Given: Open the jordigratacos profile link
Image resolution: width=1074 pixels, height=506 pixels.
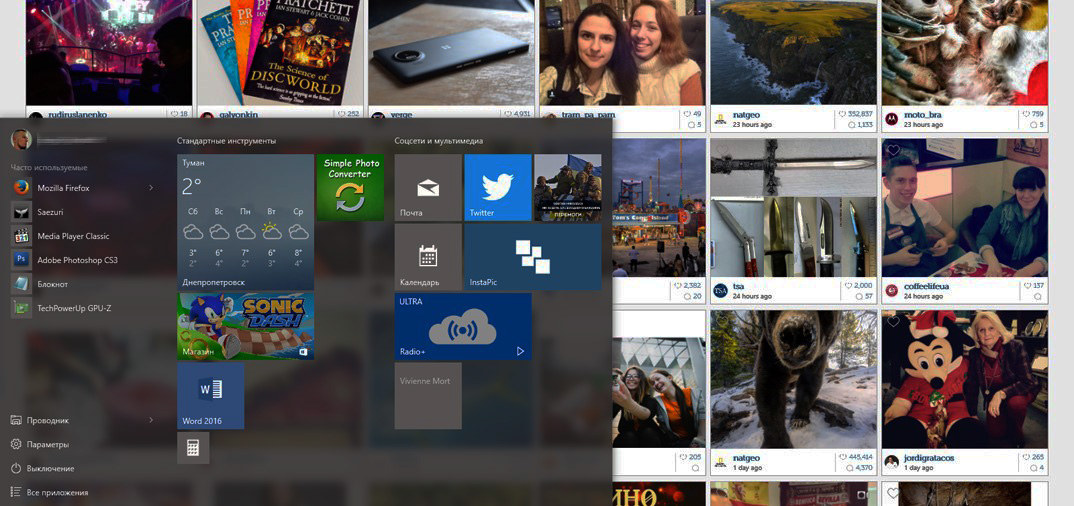Looking at the screenshot, I should [x=930, y=458].
